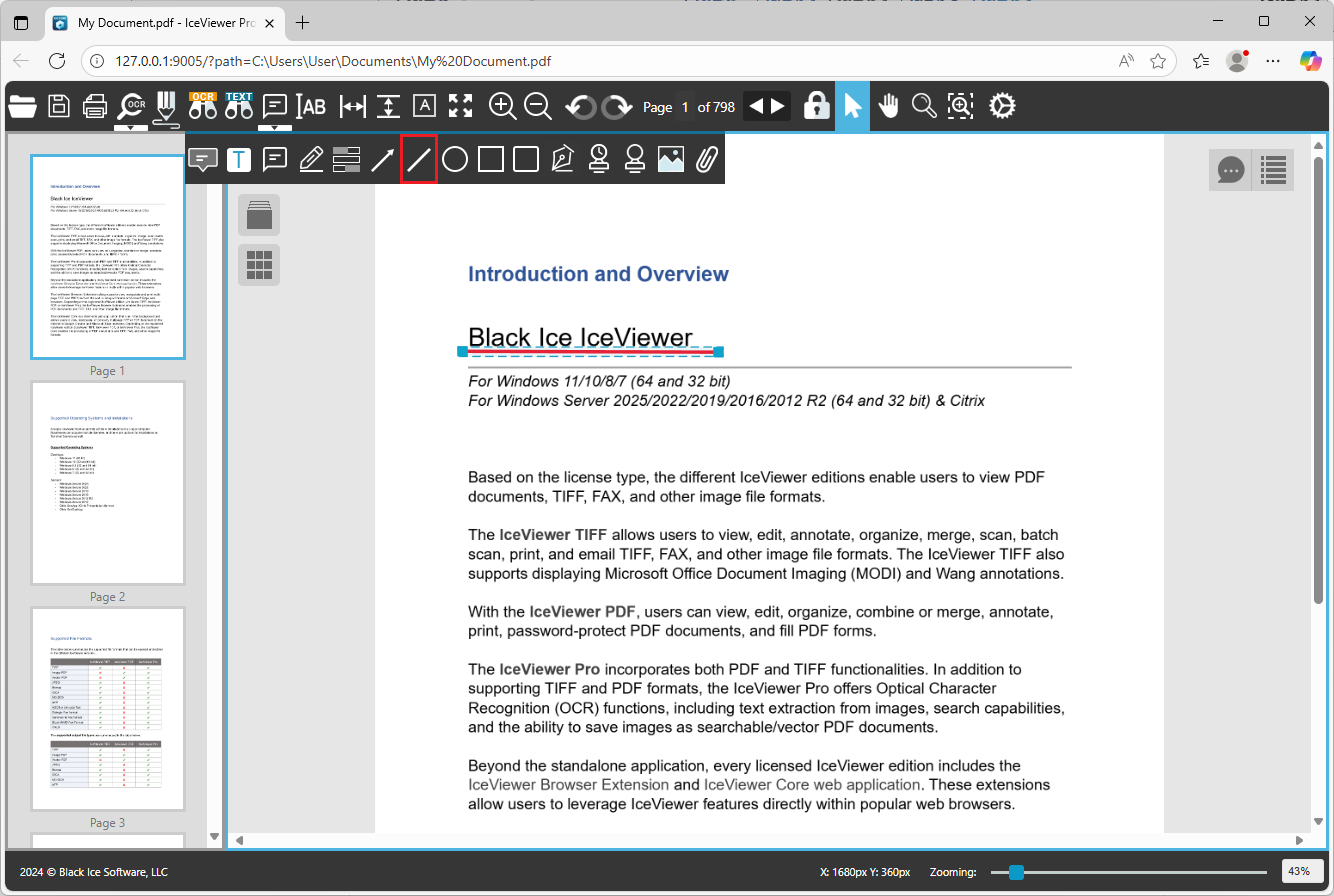Attach a file with the paperclip icon
The height and width of the screenshot is (896, 1334).
pos(706,159)
